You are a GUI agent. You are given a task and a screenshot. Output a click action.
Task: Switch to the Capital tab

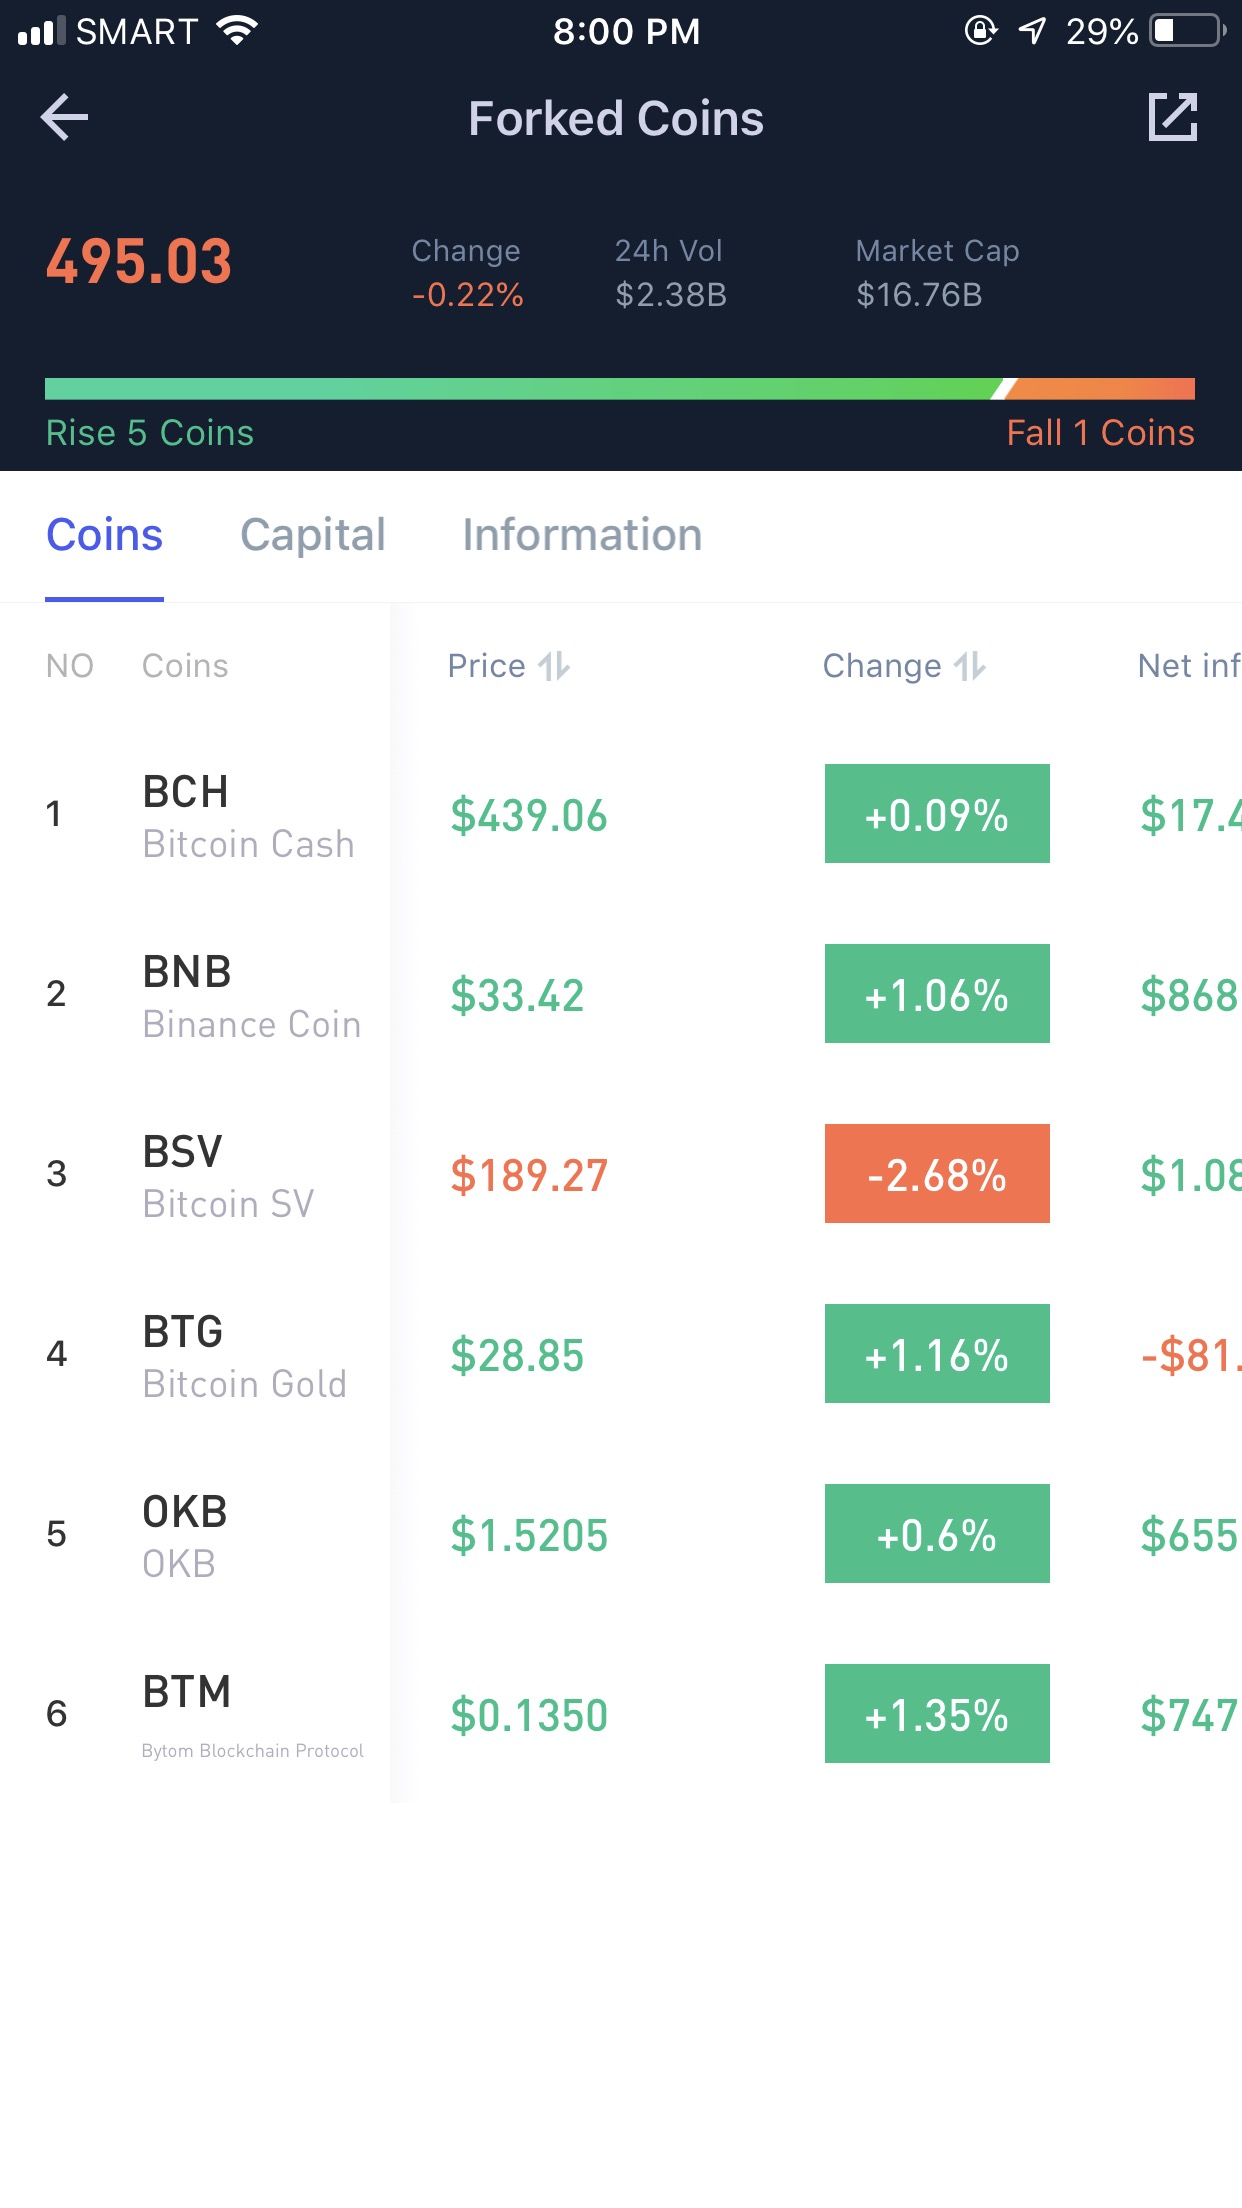click(x=312, y=535)
